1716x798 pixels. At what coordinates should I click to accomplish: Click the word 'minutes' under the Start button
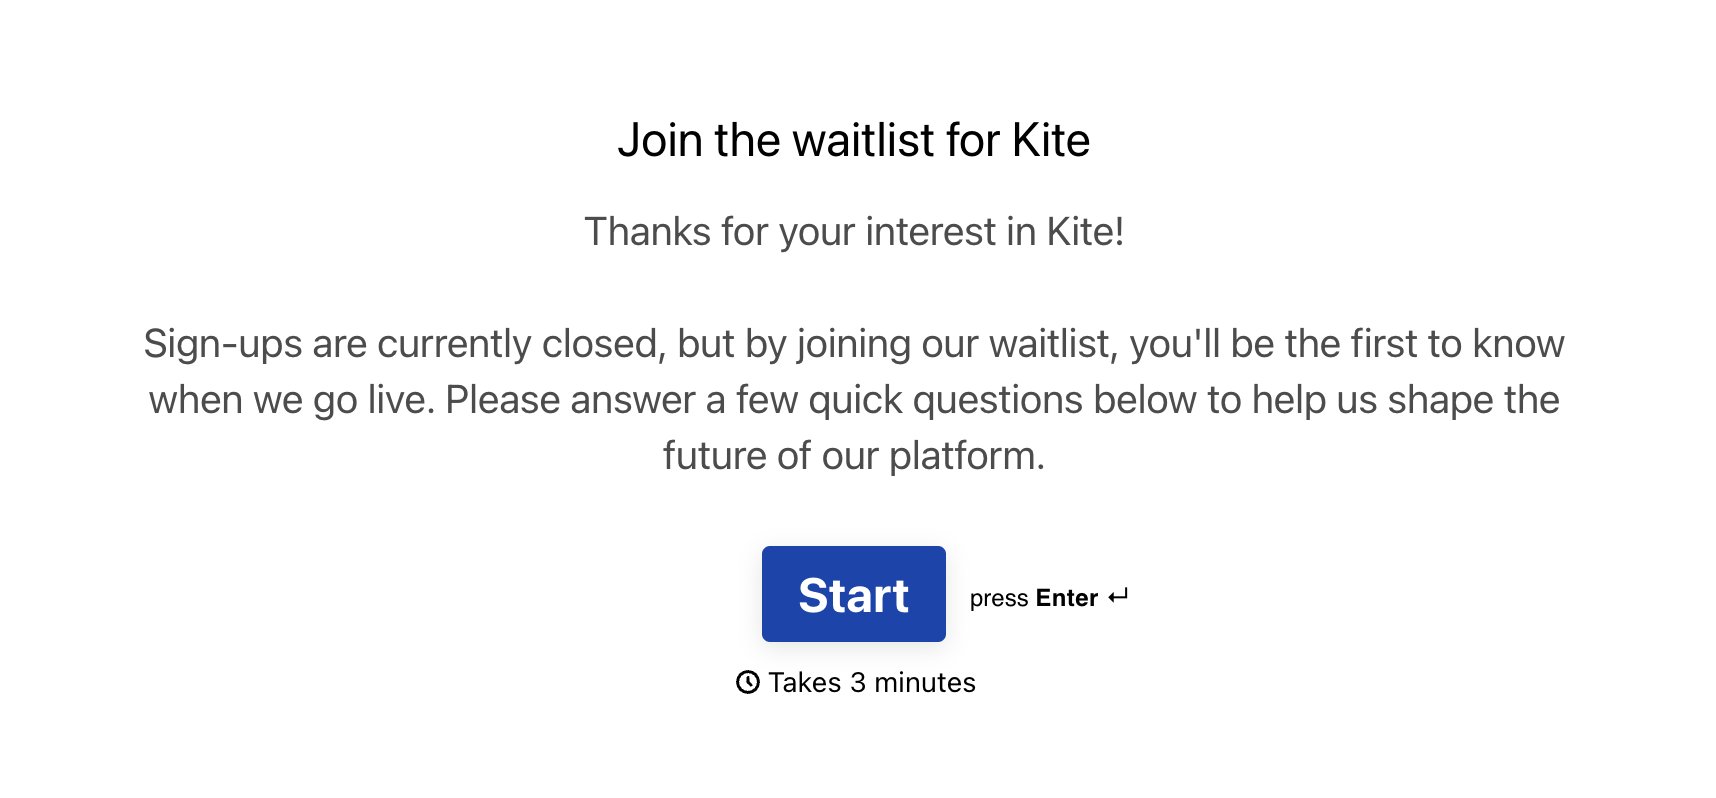point(925,682)
